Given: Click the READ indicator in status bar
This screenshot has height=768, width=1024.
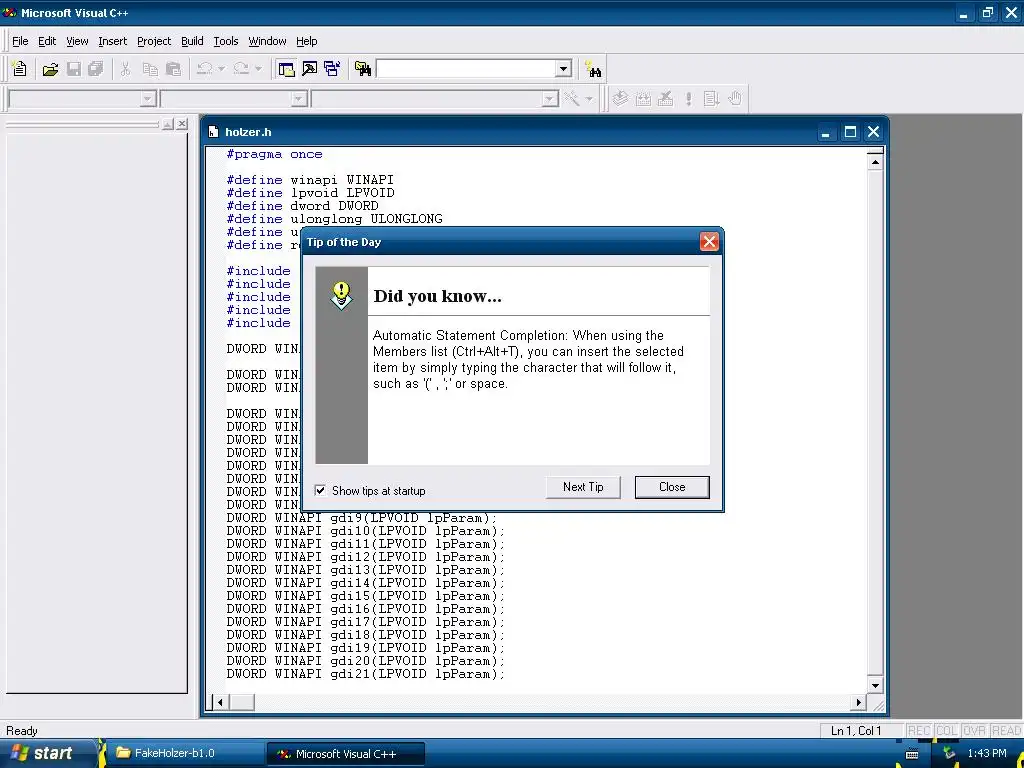Looking at the screenshot, I should pyautogui.click(x=1006, y=731).
